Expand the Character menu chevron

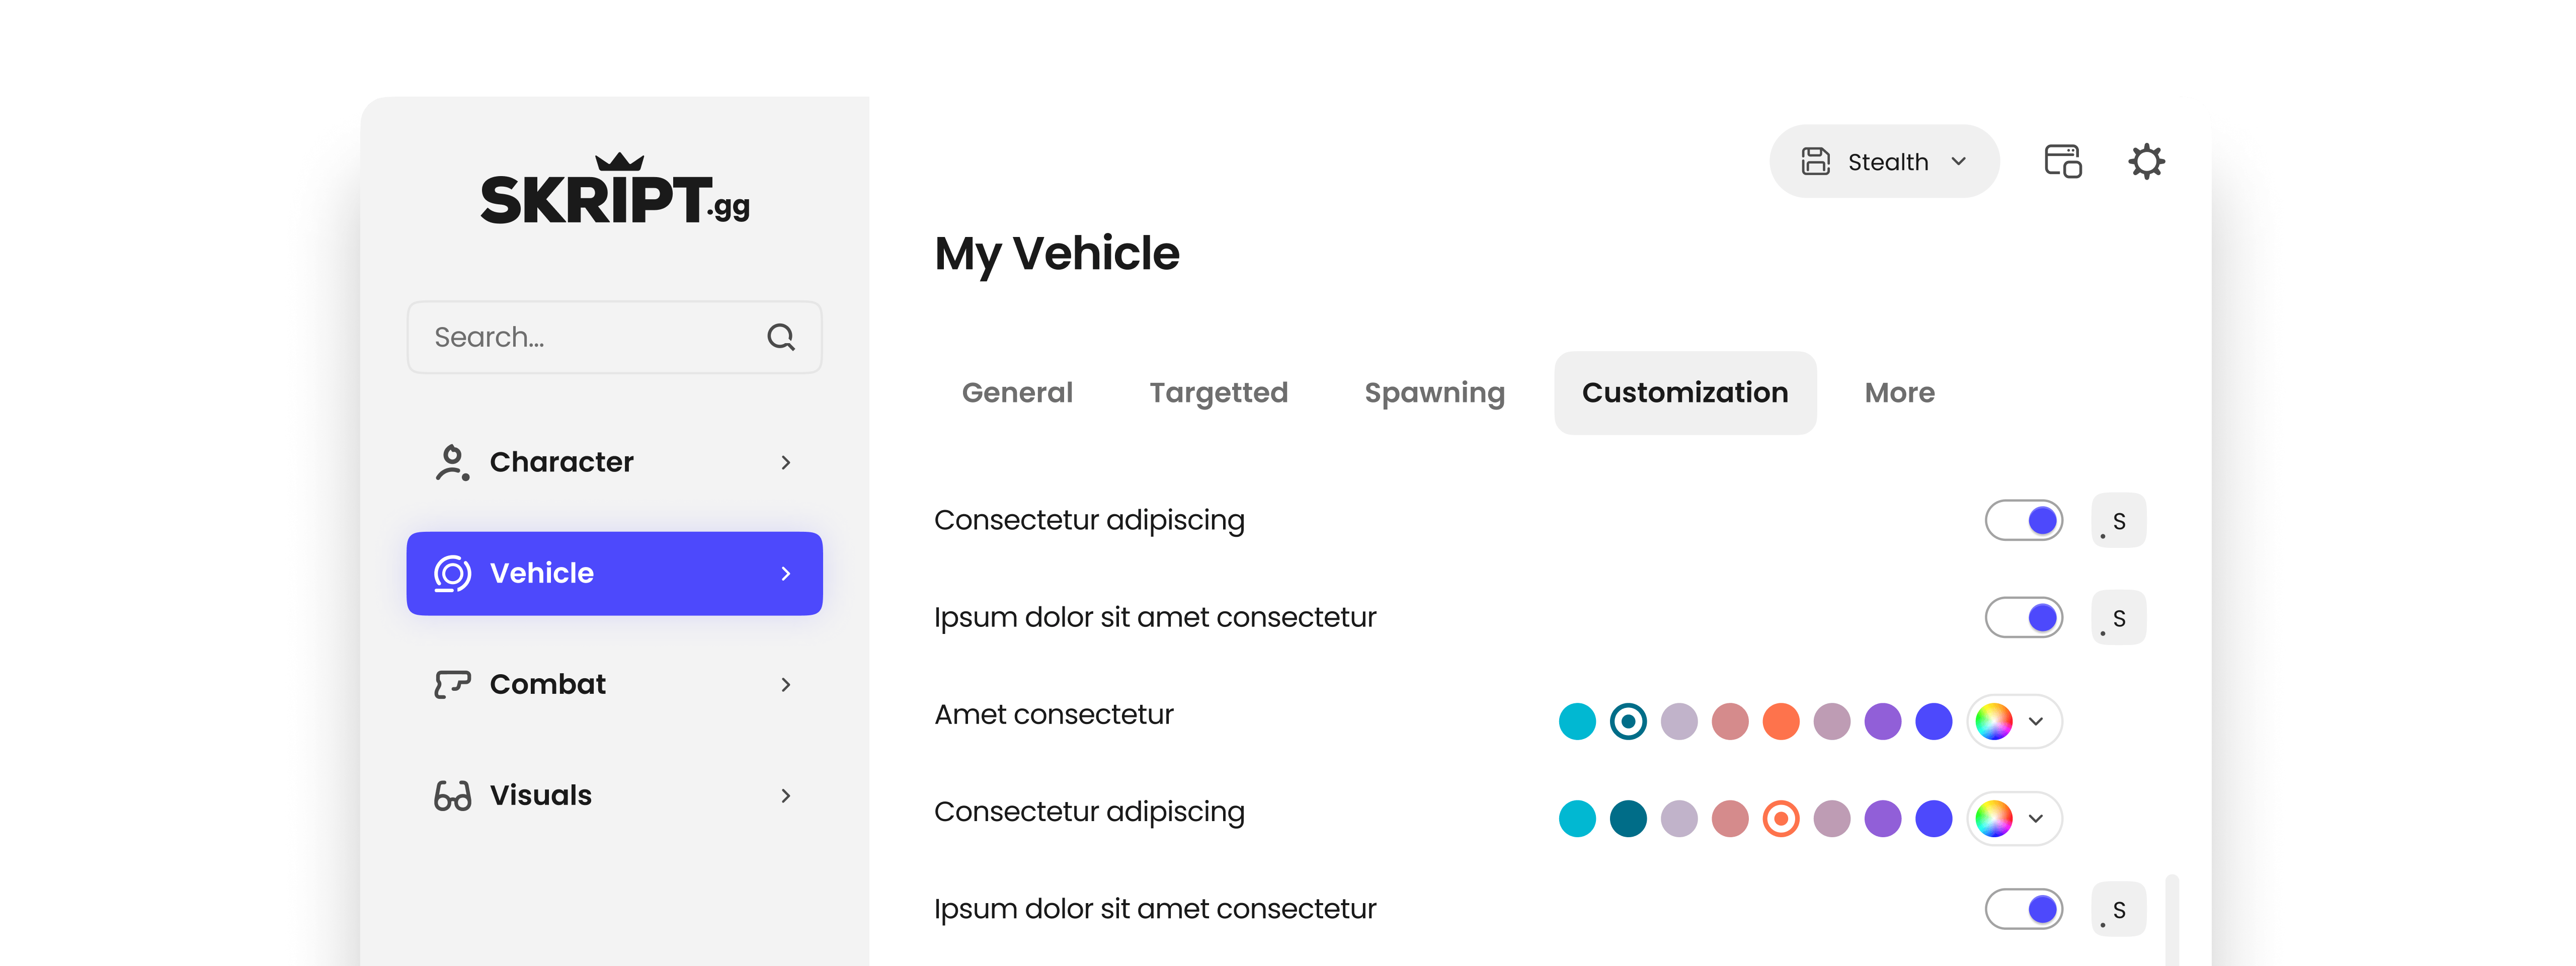786,462
